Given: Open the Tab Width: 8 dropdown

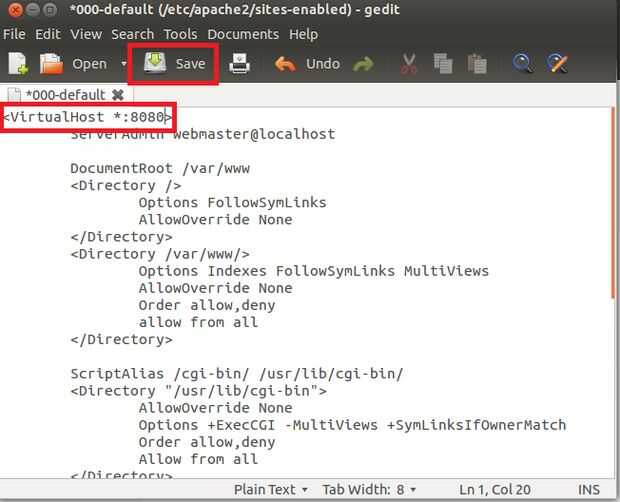Looking at the screenshot, I should (369, 489).
